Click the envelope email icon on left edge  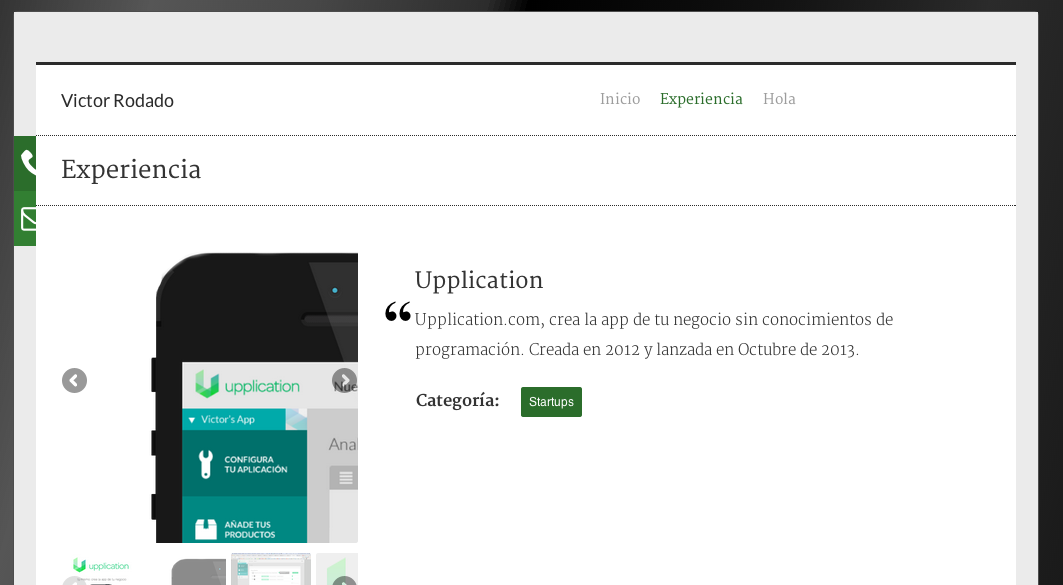coord(26,219)
